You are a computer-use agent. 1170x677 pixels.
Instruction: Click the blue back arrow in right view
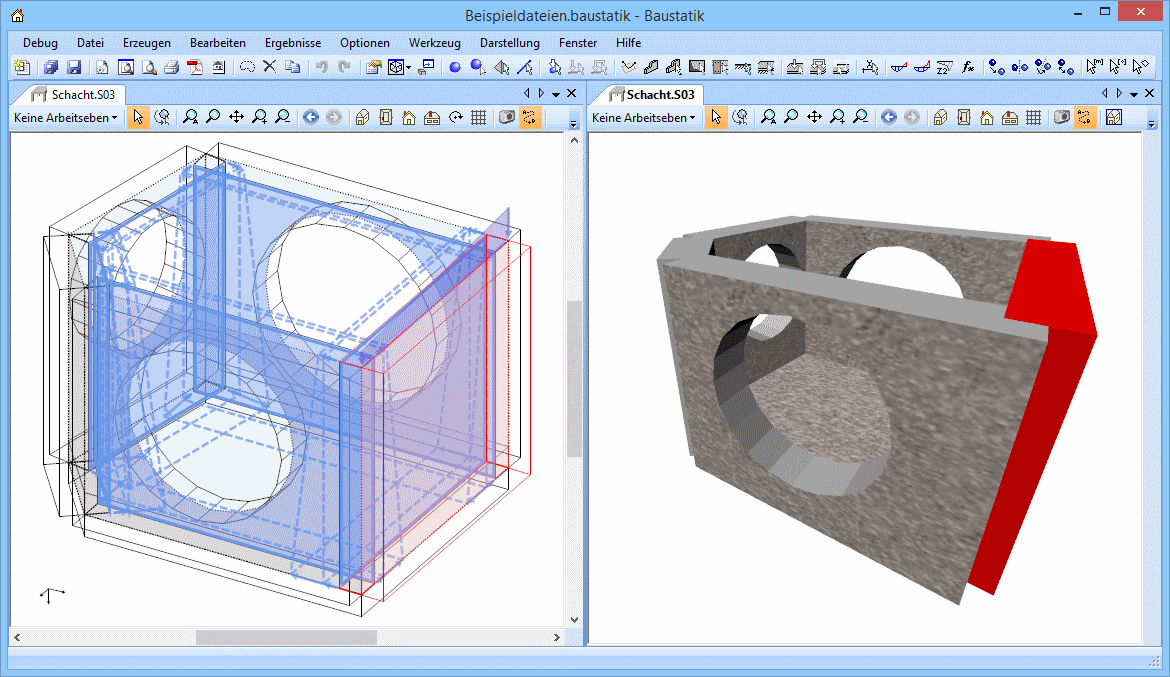click(888, 118)
